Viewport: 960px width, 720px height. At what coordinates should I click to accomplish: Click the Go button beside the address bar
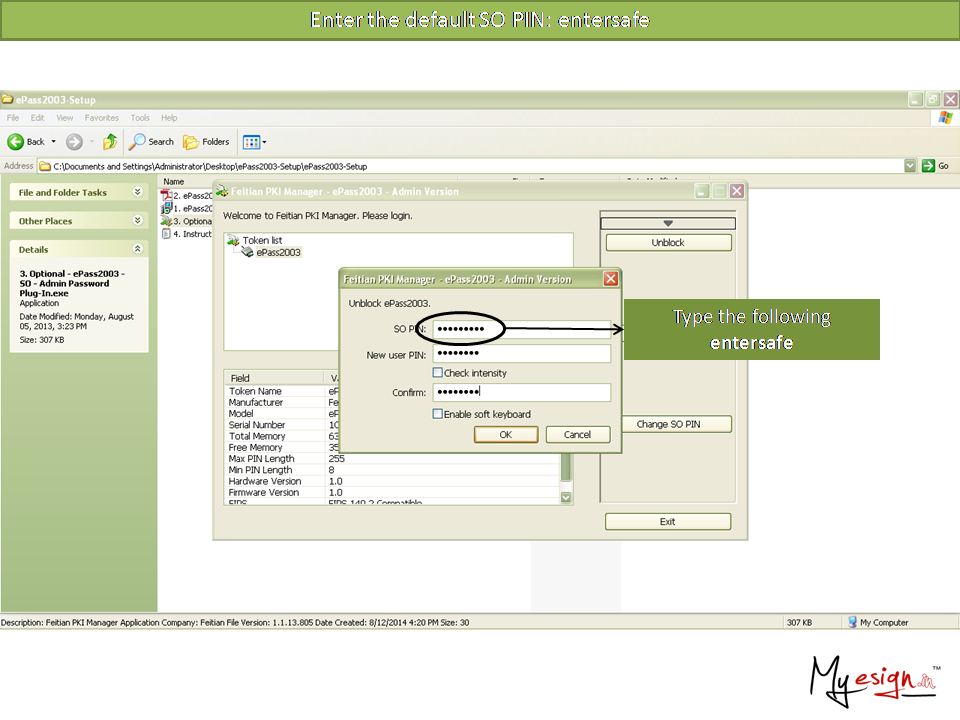coord(936,166)
